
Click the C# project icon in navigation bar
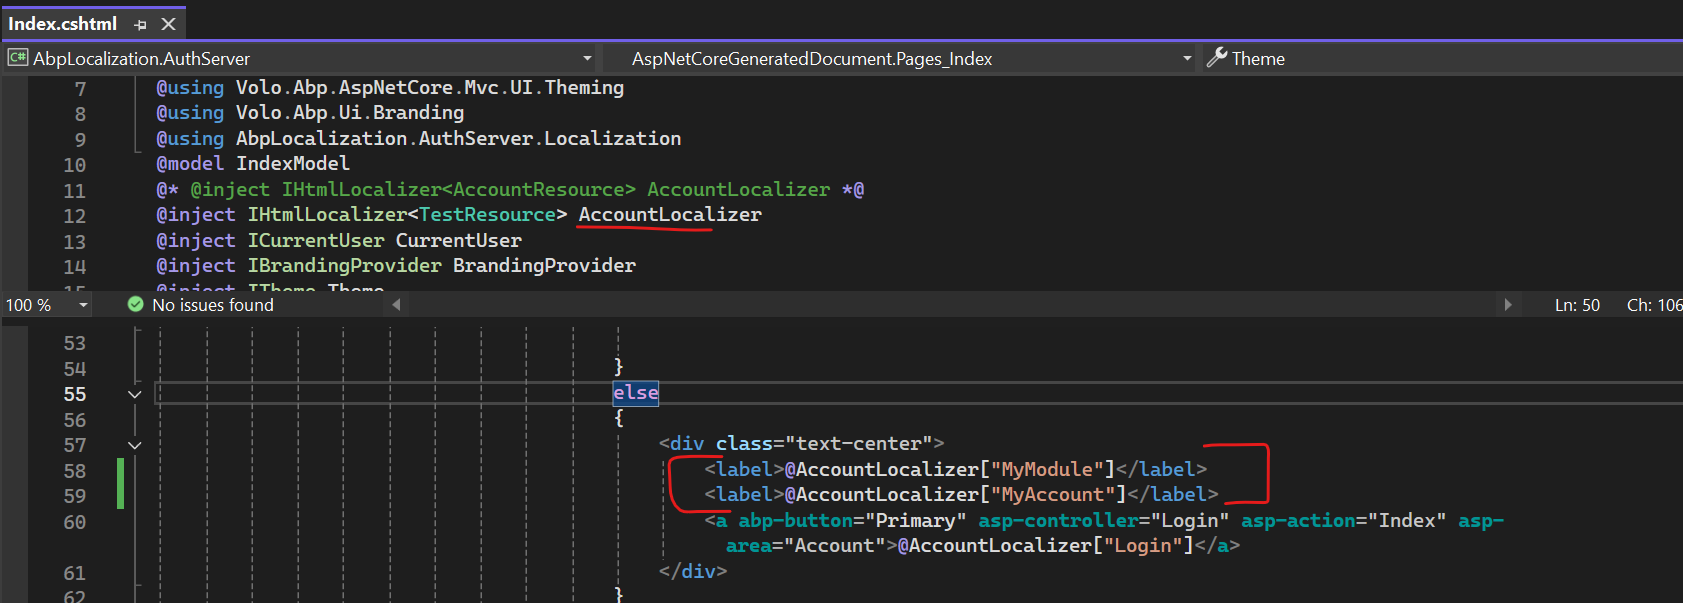[x=17, y=58]
